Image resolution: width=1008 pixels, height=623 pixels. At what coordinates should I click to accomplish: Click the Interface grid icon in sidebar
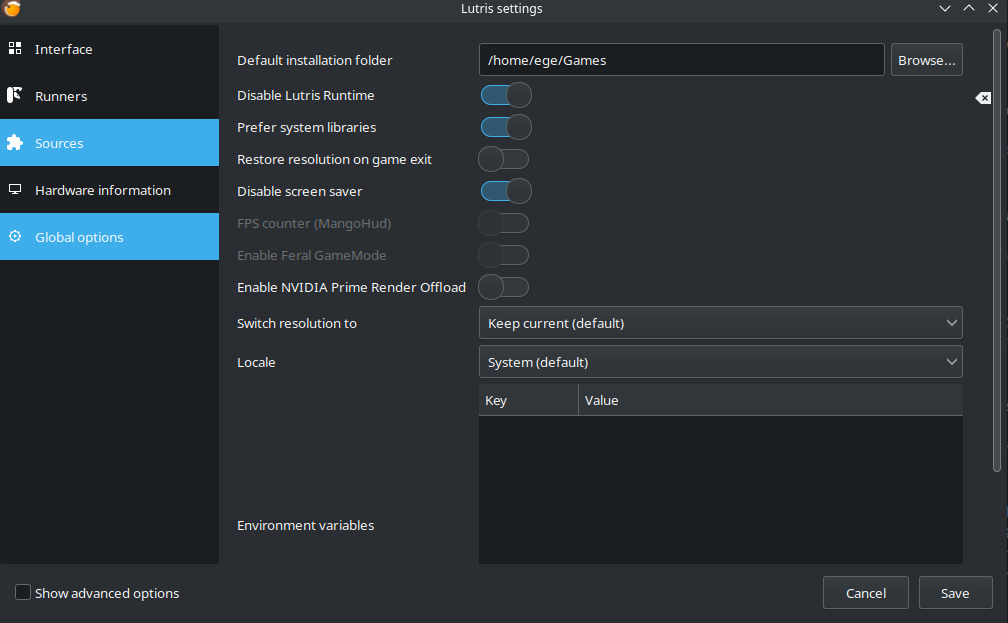click(15, 48)
